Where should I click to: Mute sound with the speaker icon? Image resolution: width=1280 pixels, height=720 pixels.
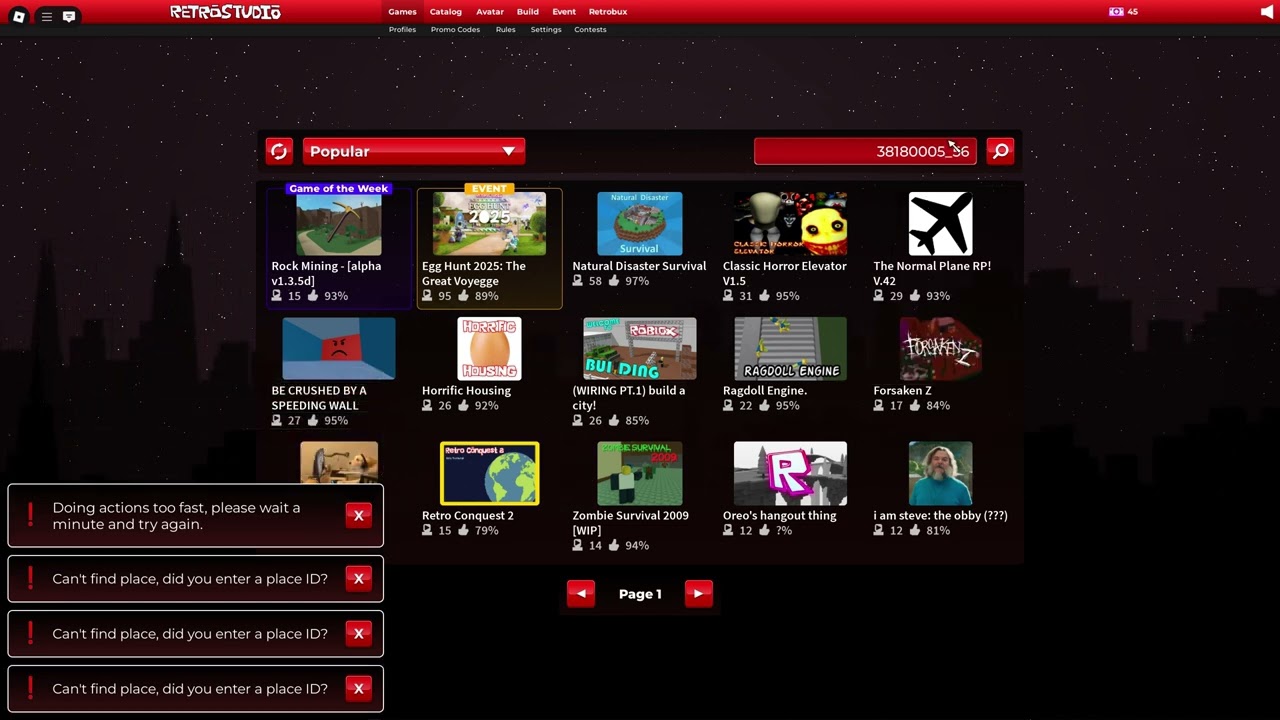tap(1267, 12)
